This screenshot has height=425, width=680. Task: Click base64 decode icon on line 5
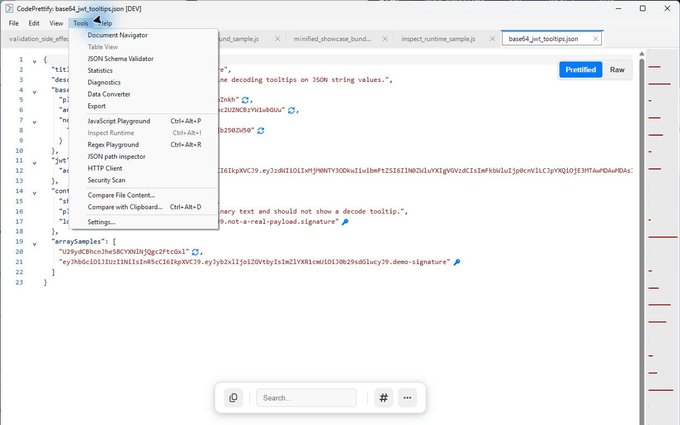click(245, 100)
